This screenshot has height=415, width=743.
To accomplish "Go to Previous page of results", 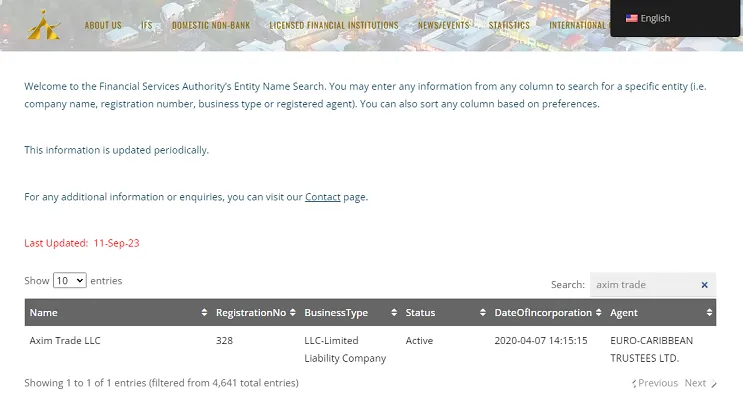I will tap(655, 383).
